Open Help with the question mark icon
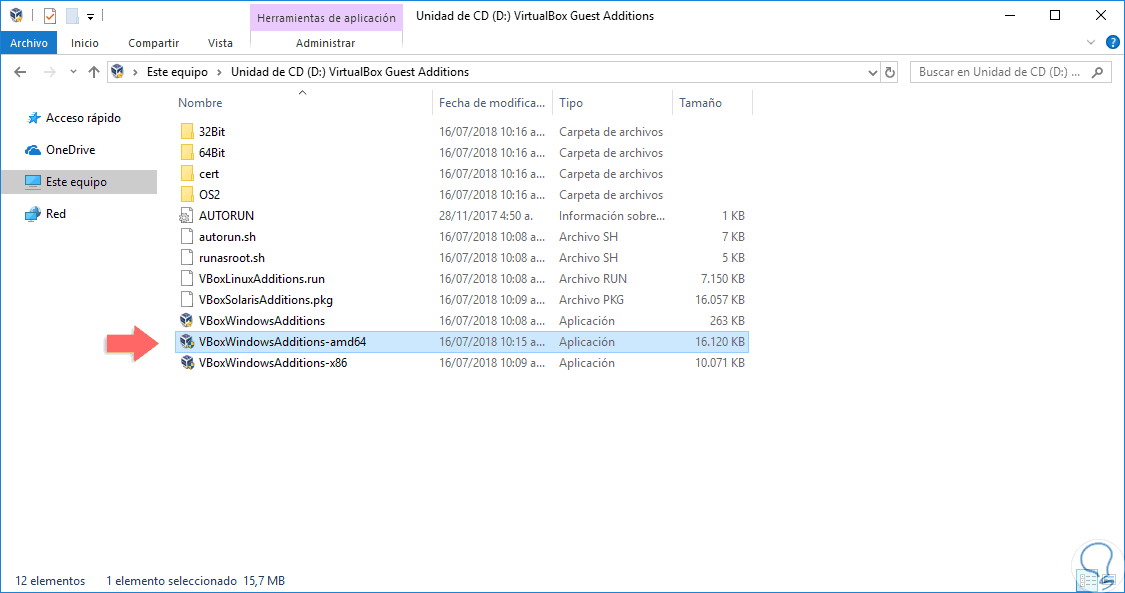The image size is (1125, 593). point(1113,43)
